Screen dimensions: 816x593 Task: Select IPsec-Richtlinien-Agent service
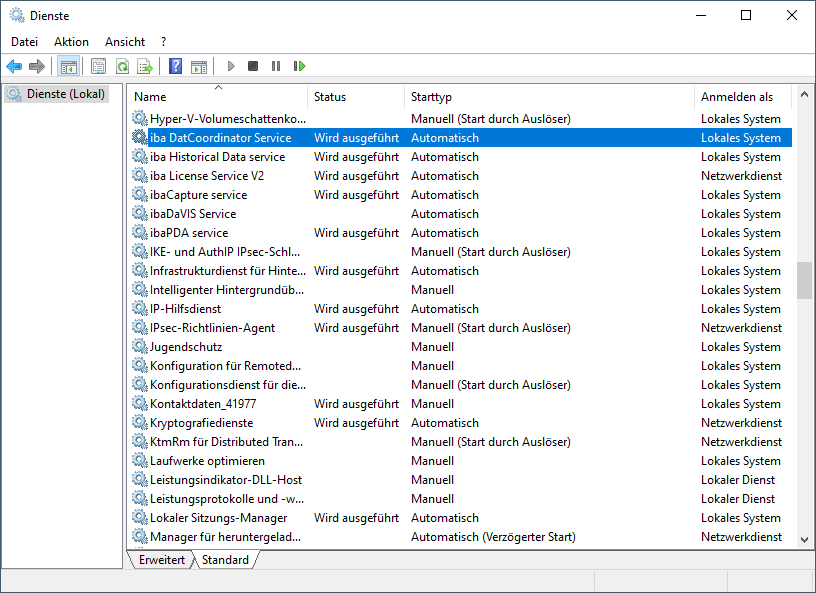point(461,327)
